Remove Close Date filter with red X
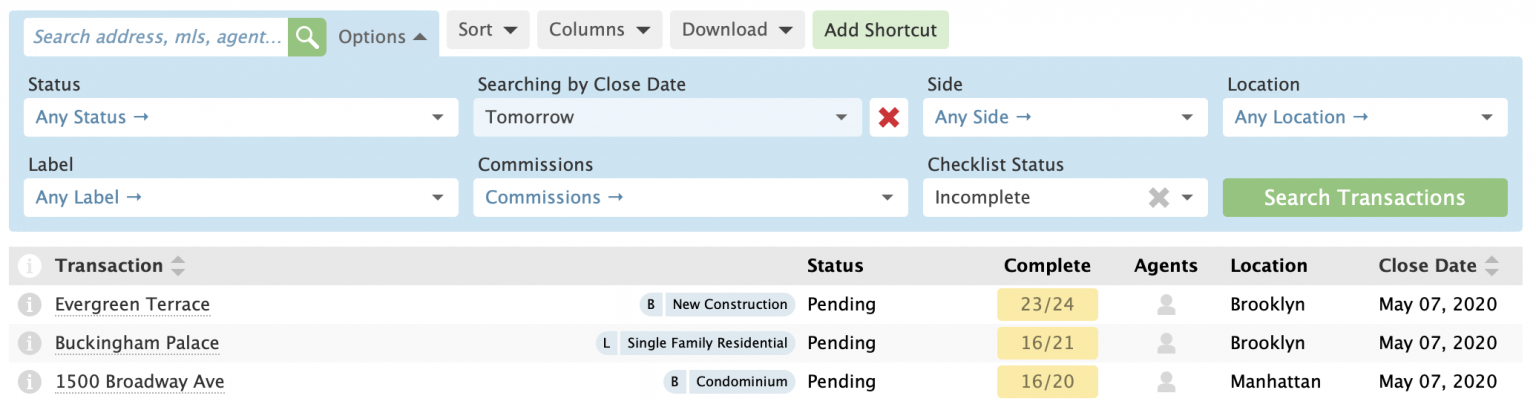This screenshot has width=1536, height=413. point(888,118)
